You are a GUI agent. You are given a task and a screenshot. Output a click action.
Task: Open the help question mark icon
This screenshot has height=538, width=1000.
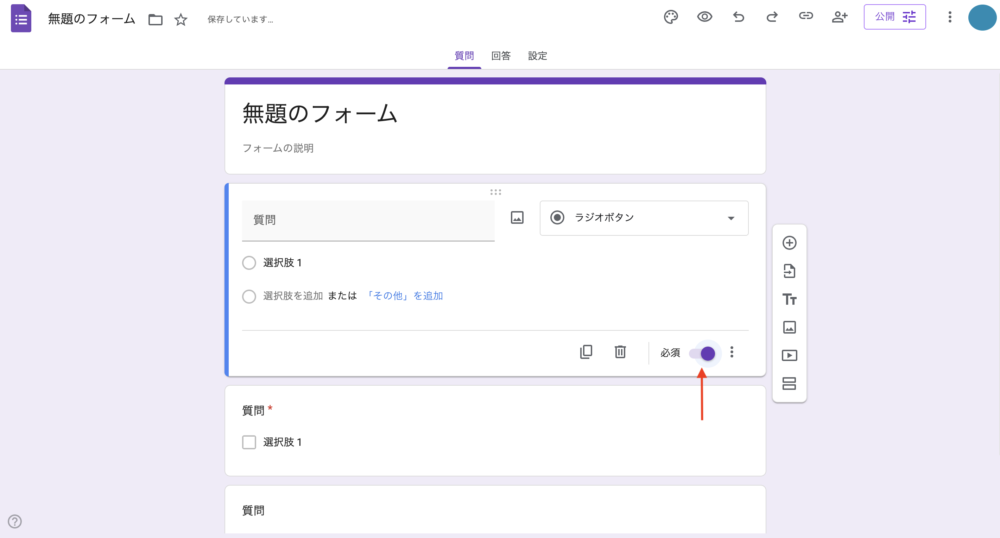pyautogui.click(x=15, y=521)
